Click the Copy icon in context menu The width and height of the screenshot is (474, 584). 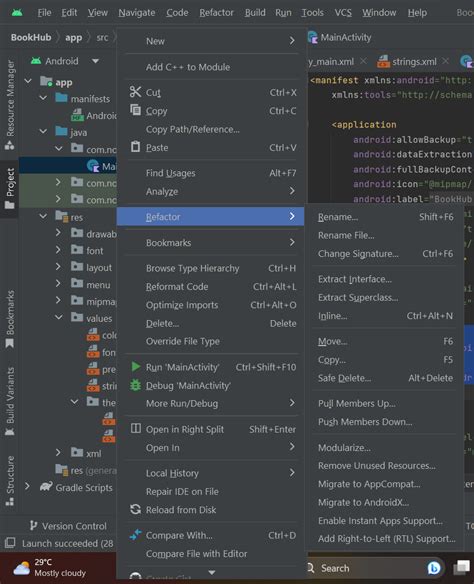(x=136, y=110)
